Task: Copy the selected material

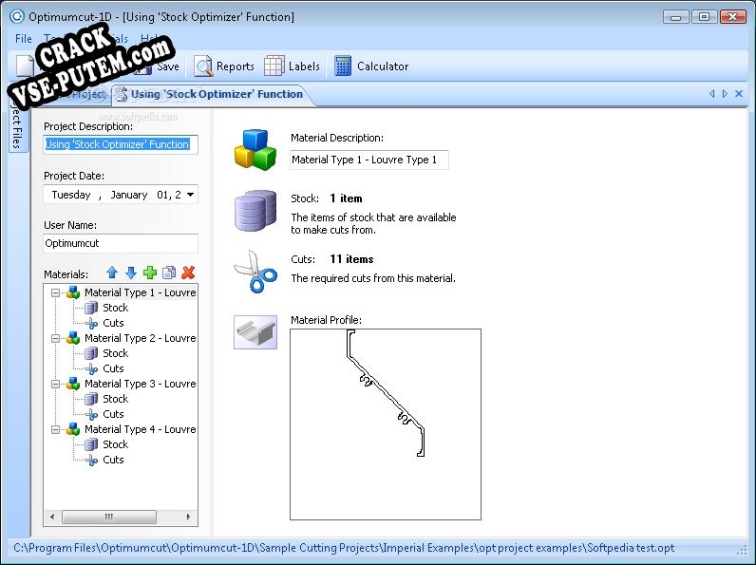Action: 168,273
